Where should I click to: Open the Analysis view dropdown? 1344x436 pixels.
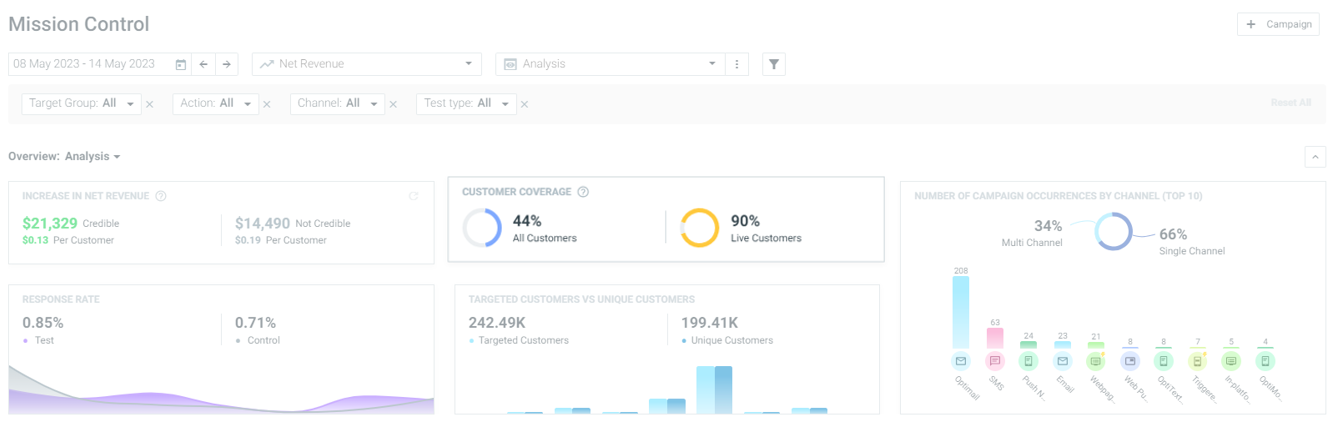[x=610, y=64]
